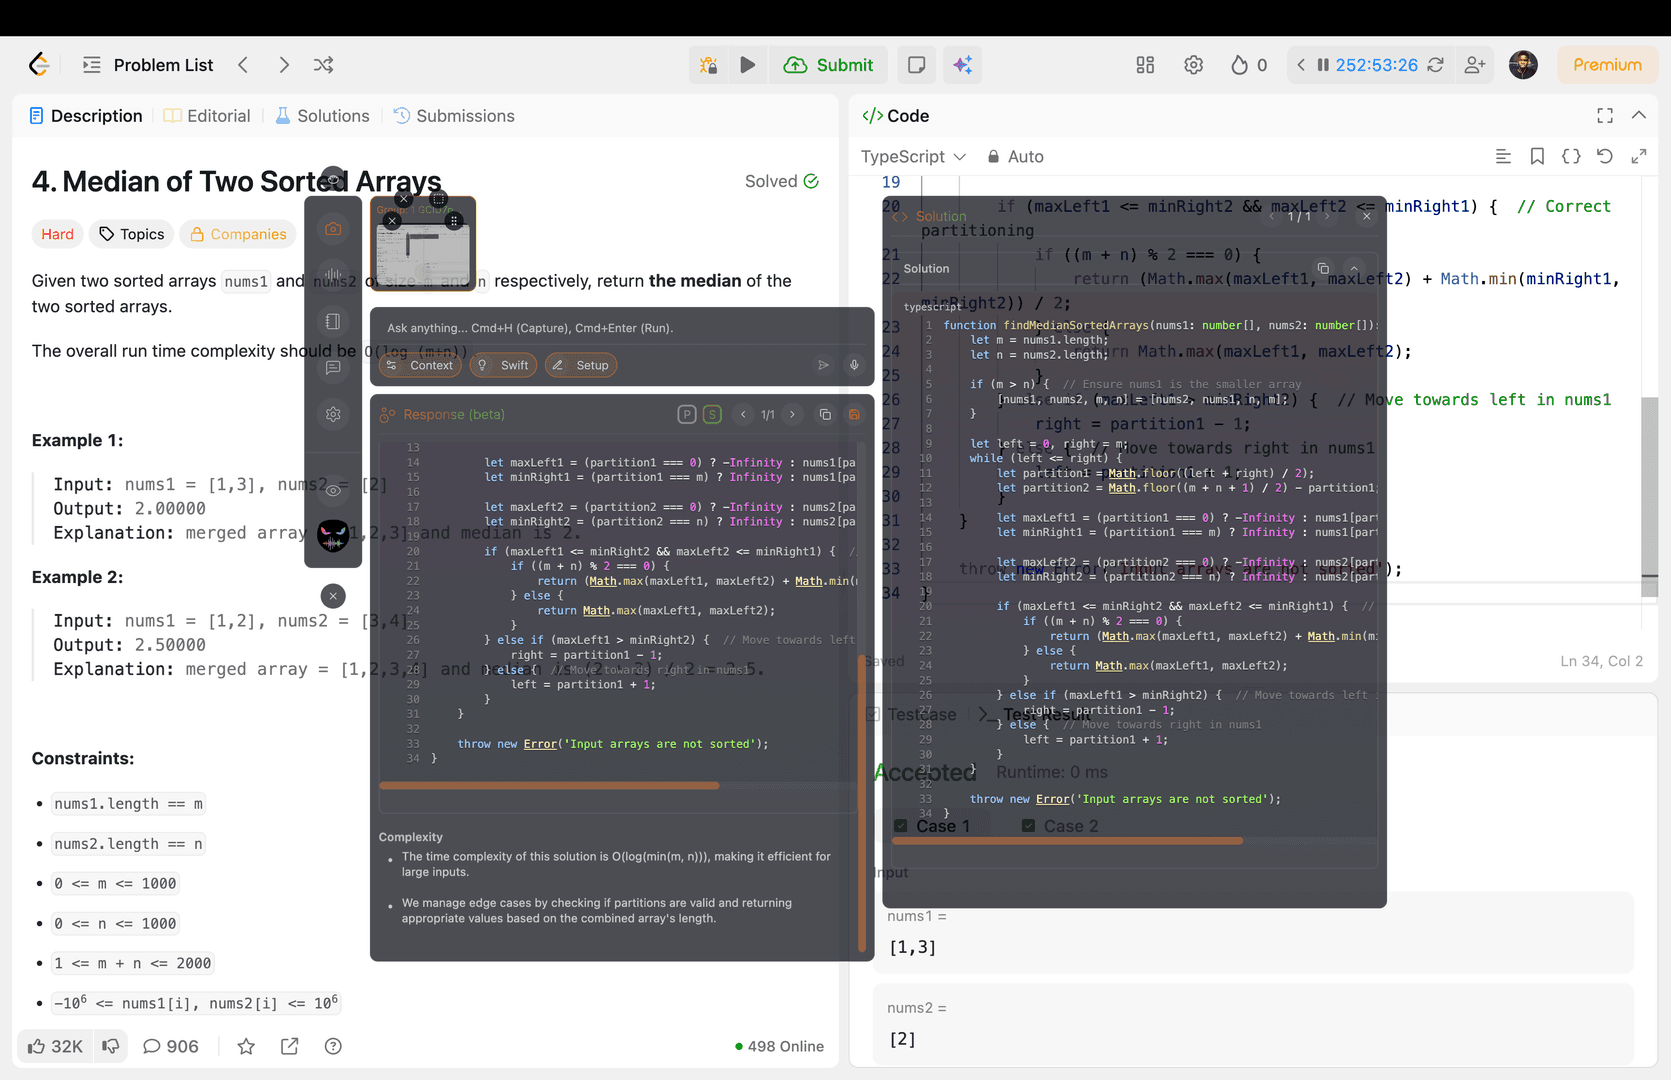
Task: Open the overlay sidebar settings gear
Action: pyautogui.click(x=333, y=414)
